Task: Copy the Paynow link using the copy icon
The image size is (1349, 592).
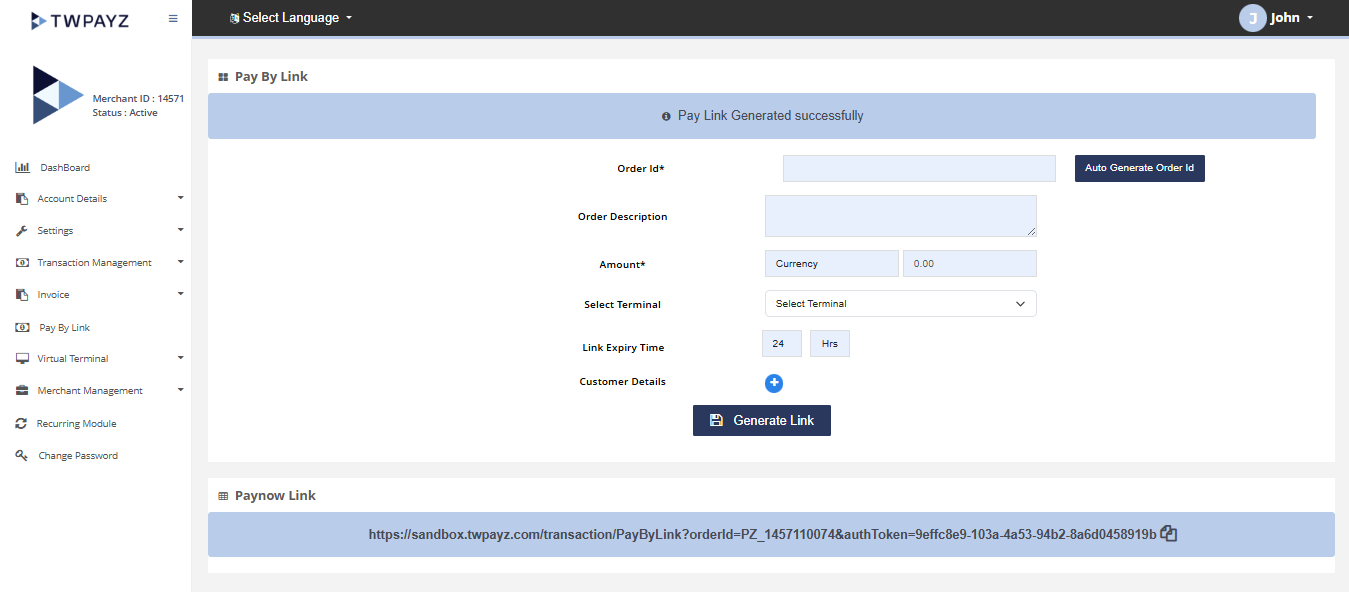Action: 1169,534
